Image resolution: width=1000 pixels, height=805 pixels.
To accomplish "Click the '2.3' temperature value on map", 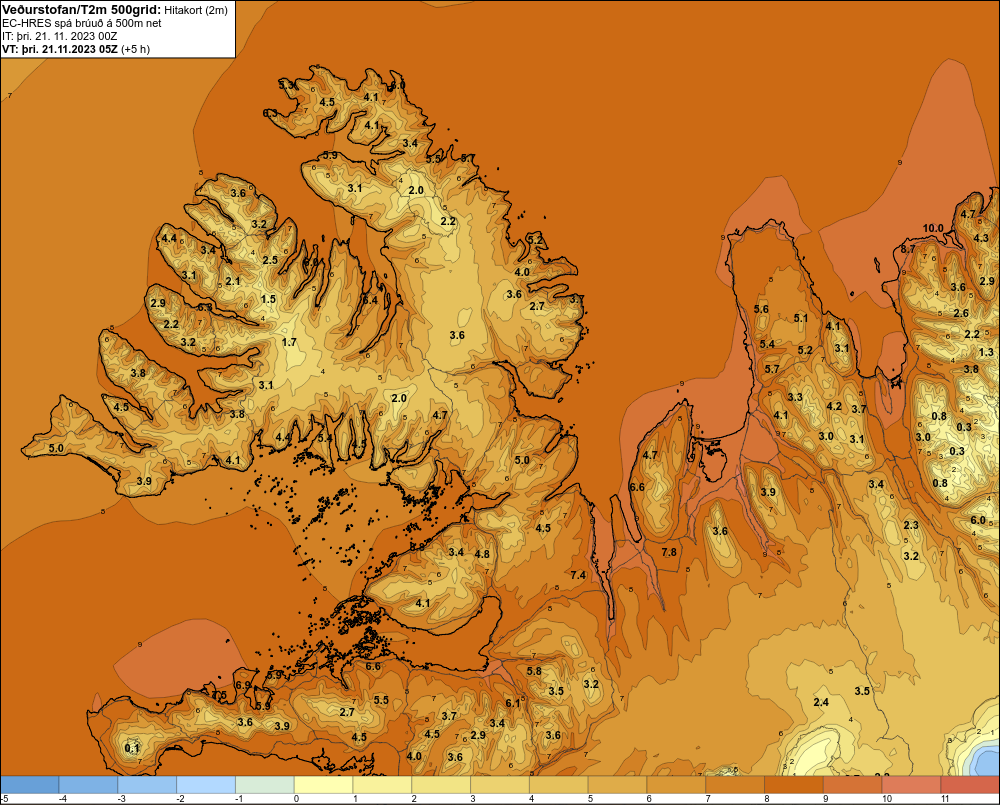I will (911, 525).
